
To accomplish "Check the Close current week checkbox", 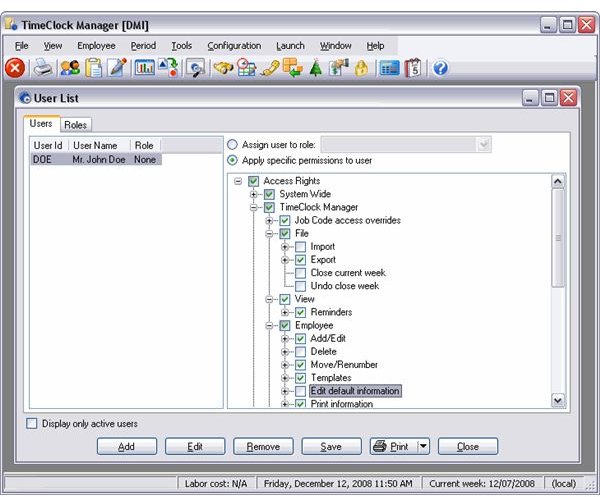I will tap(300, 273).
